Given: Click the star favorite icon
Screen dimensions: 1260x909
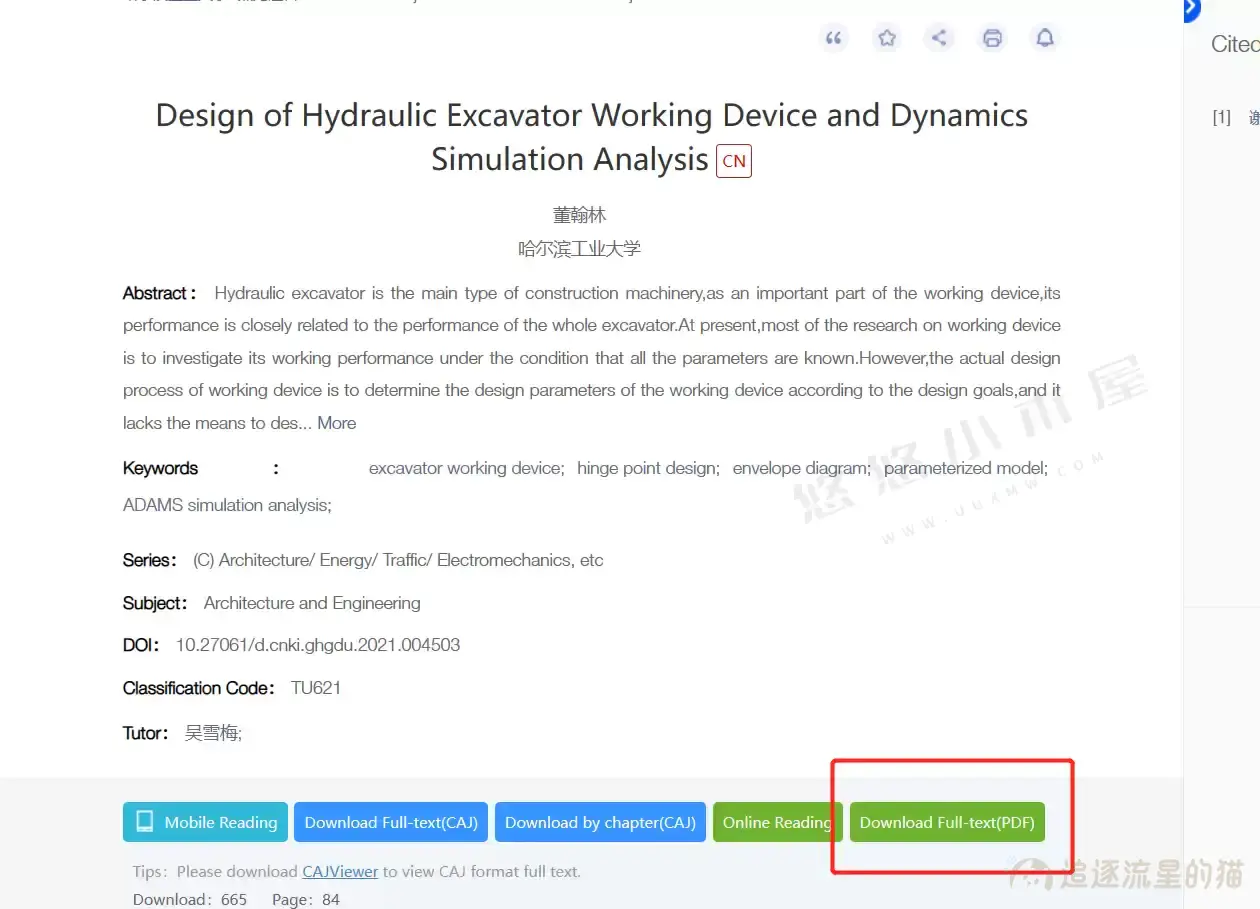Looking at the screenshot, I should pos(886,38).
